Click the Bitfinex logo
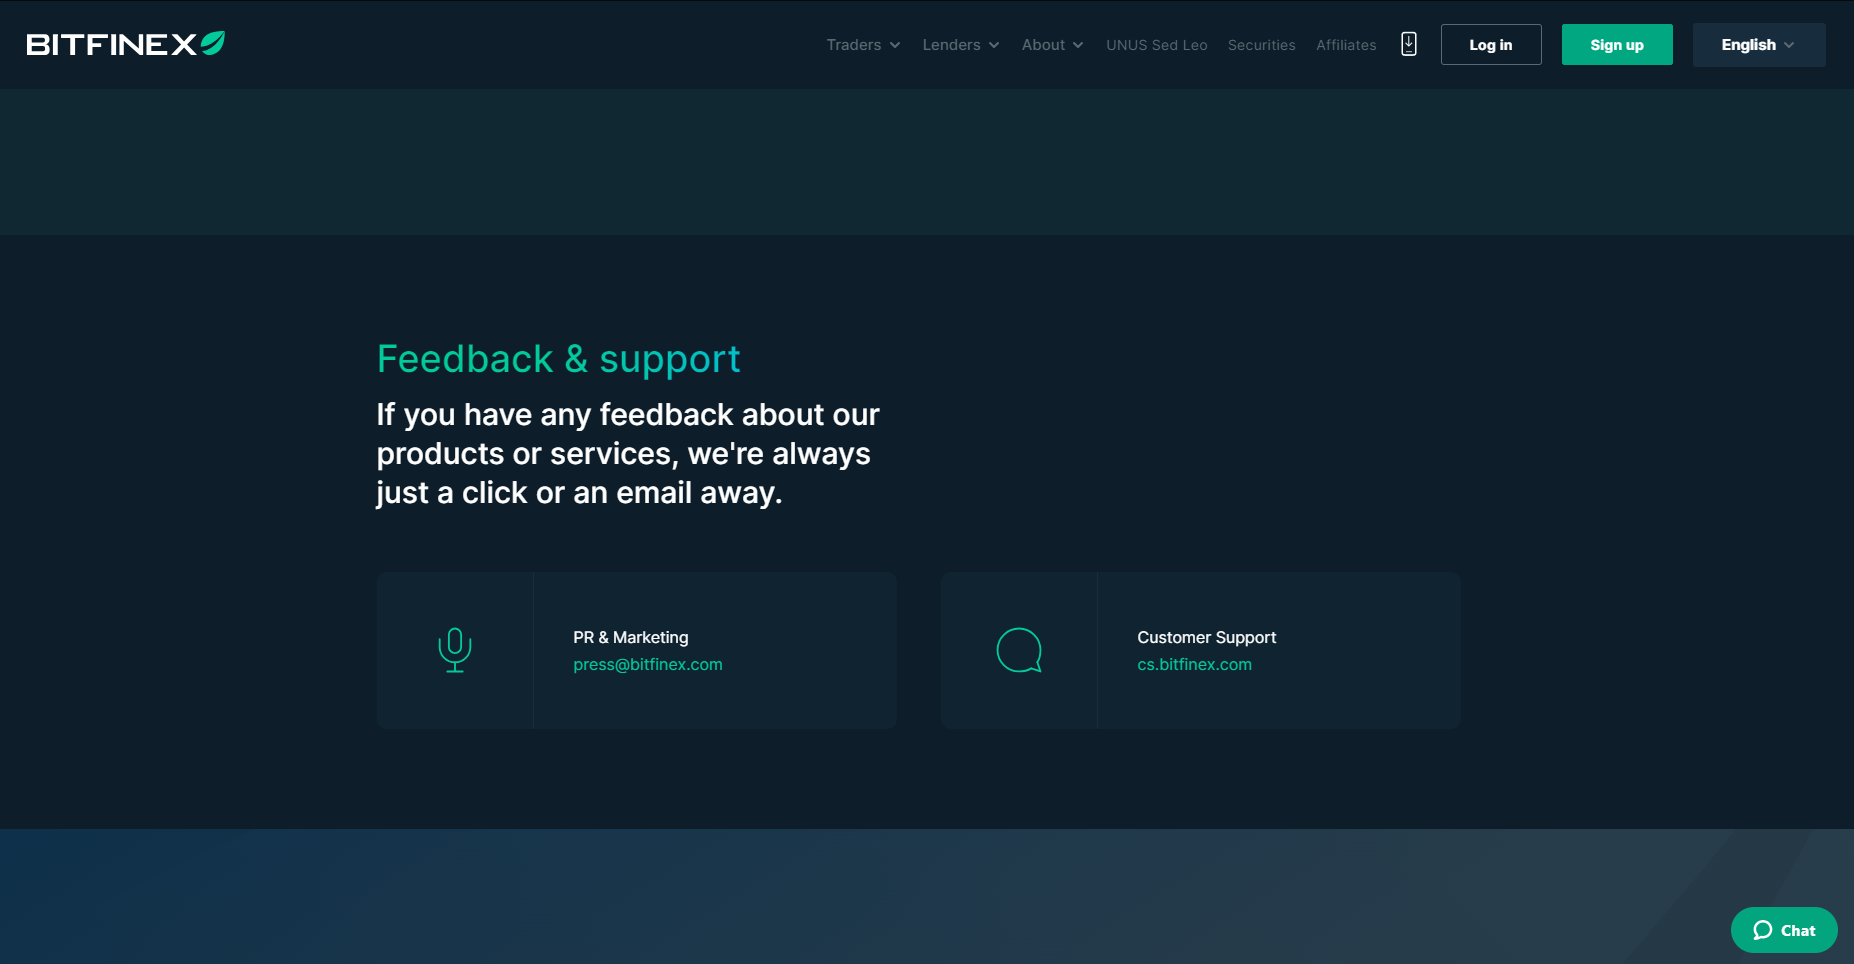The image size is (1854, 964). [126, 44]
